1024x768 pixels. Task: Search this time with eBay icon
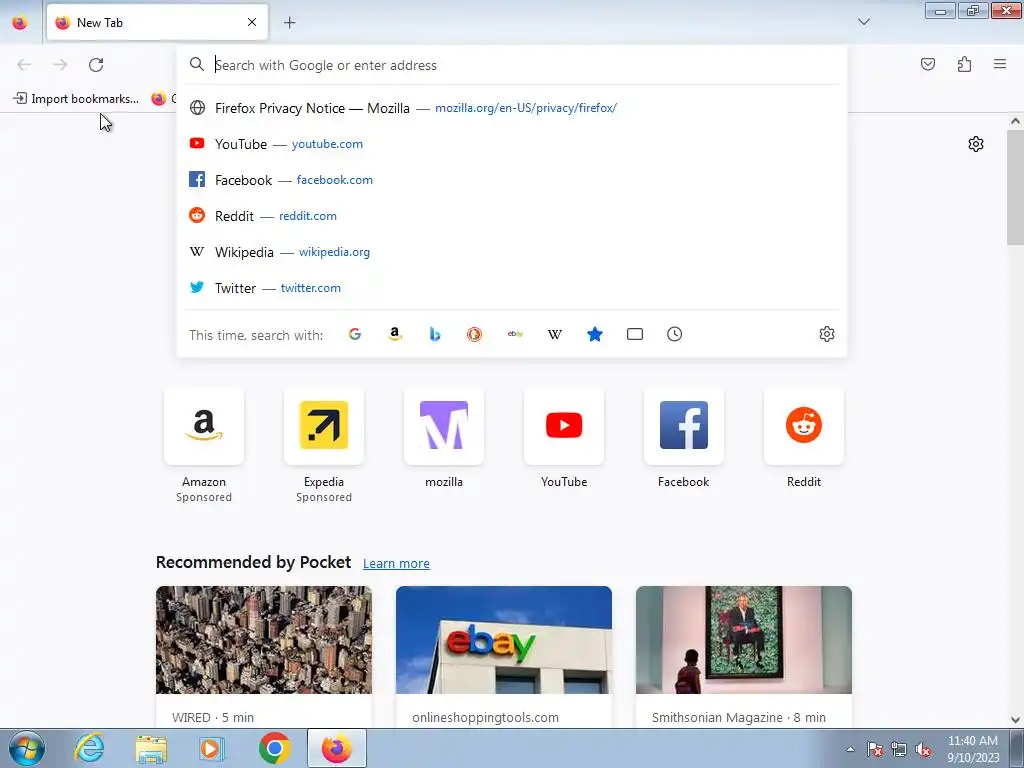tap(515, 334)
